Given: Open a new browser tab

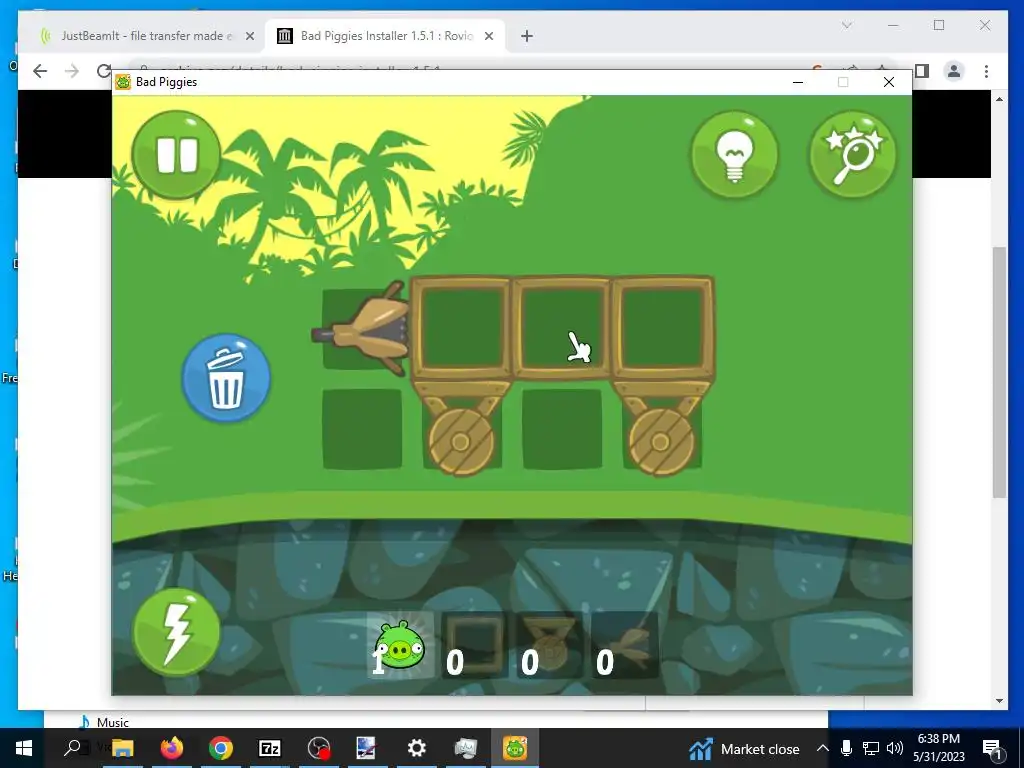Looking at the screenshot, I should [x=527, y=36].
